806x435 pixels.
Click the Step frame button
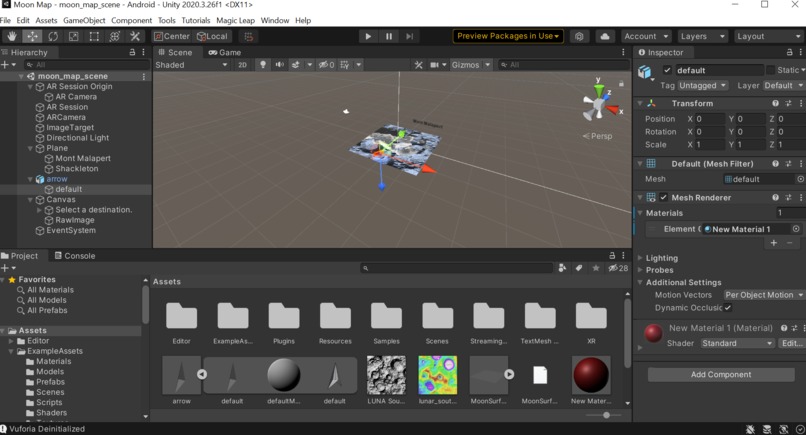(x=409, y=36)
